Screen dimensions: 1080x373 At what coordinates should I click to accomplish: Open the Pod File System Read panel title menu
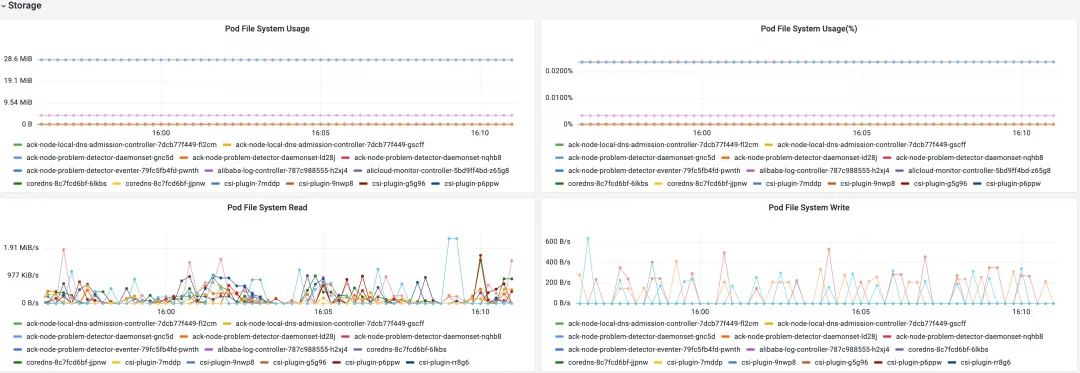[267, 206]
